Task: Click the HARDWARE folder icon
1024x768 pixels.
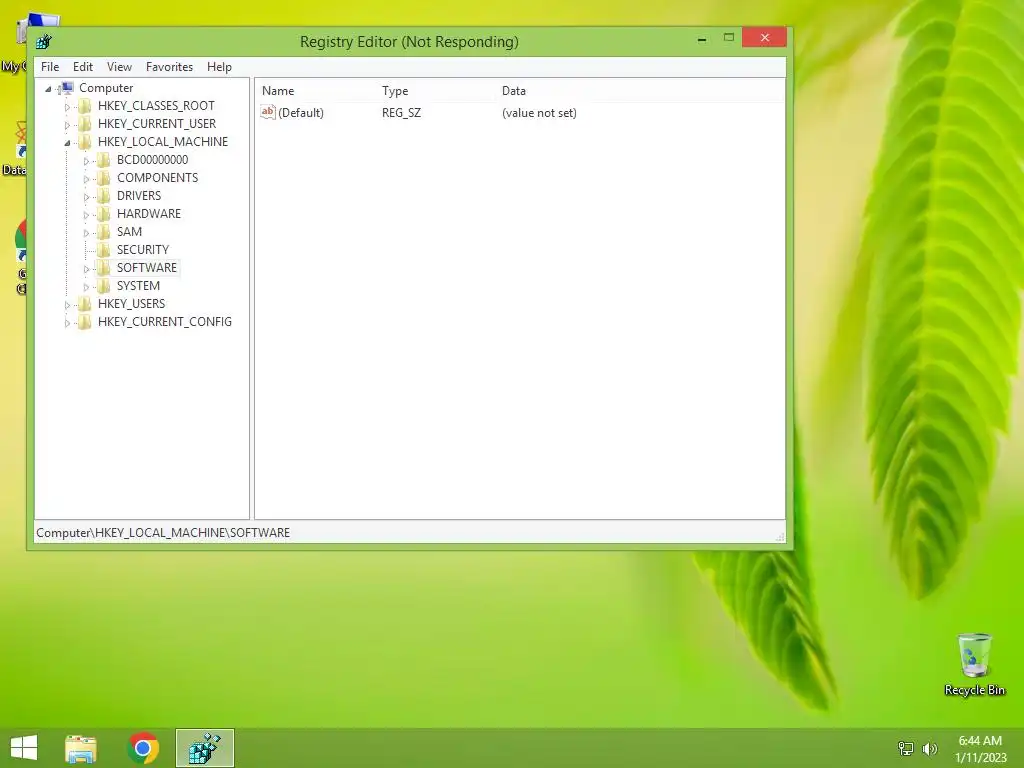Action: coord(104,214)
